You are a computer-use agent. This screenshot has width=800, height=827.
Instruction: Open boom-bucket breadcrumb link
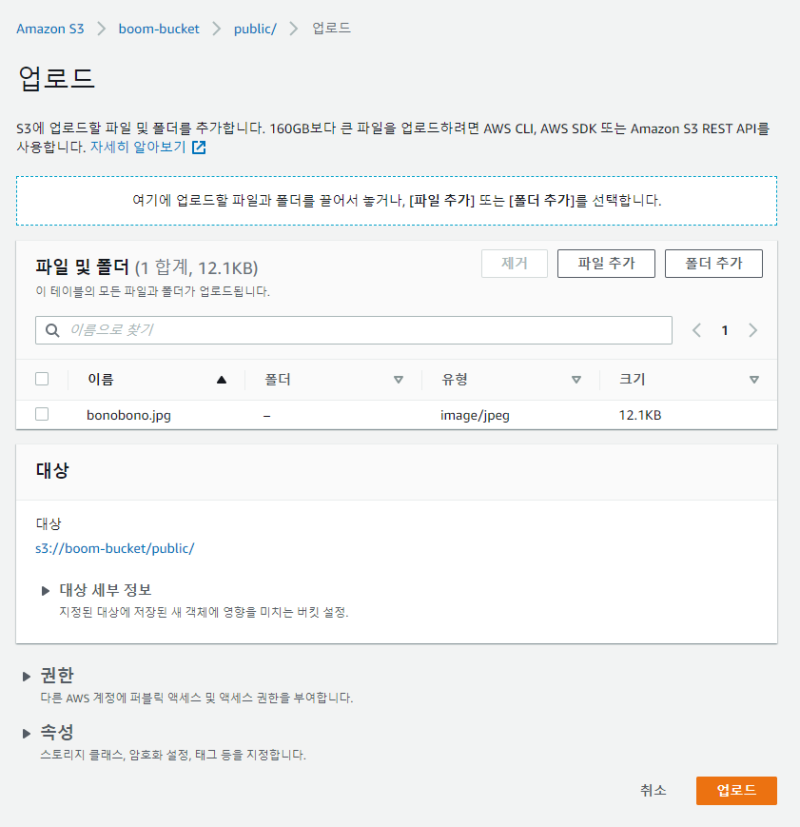[x=158, y=28]
